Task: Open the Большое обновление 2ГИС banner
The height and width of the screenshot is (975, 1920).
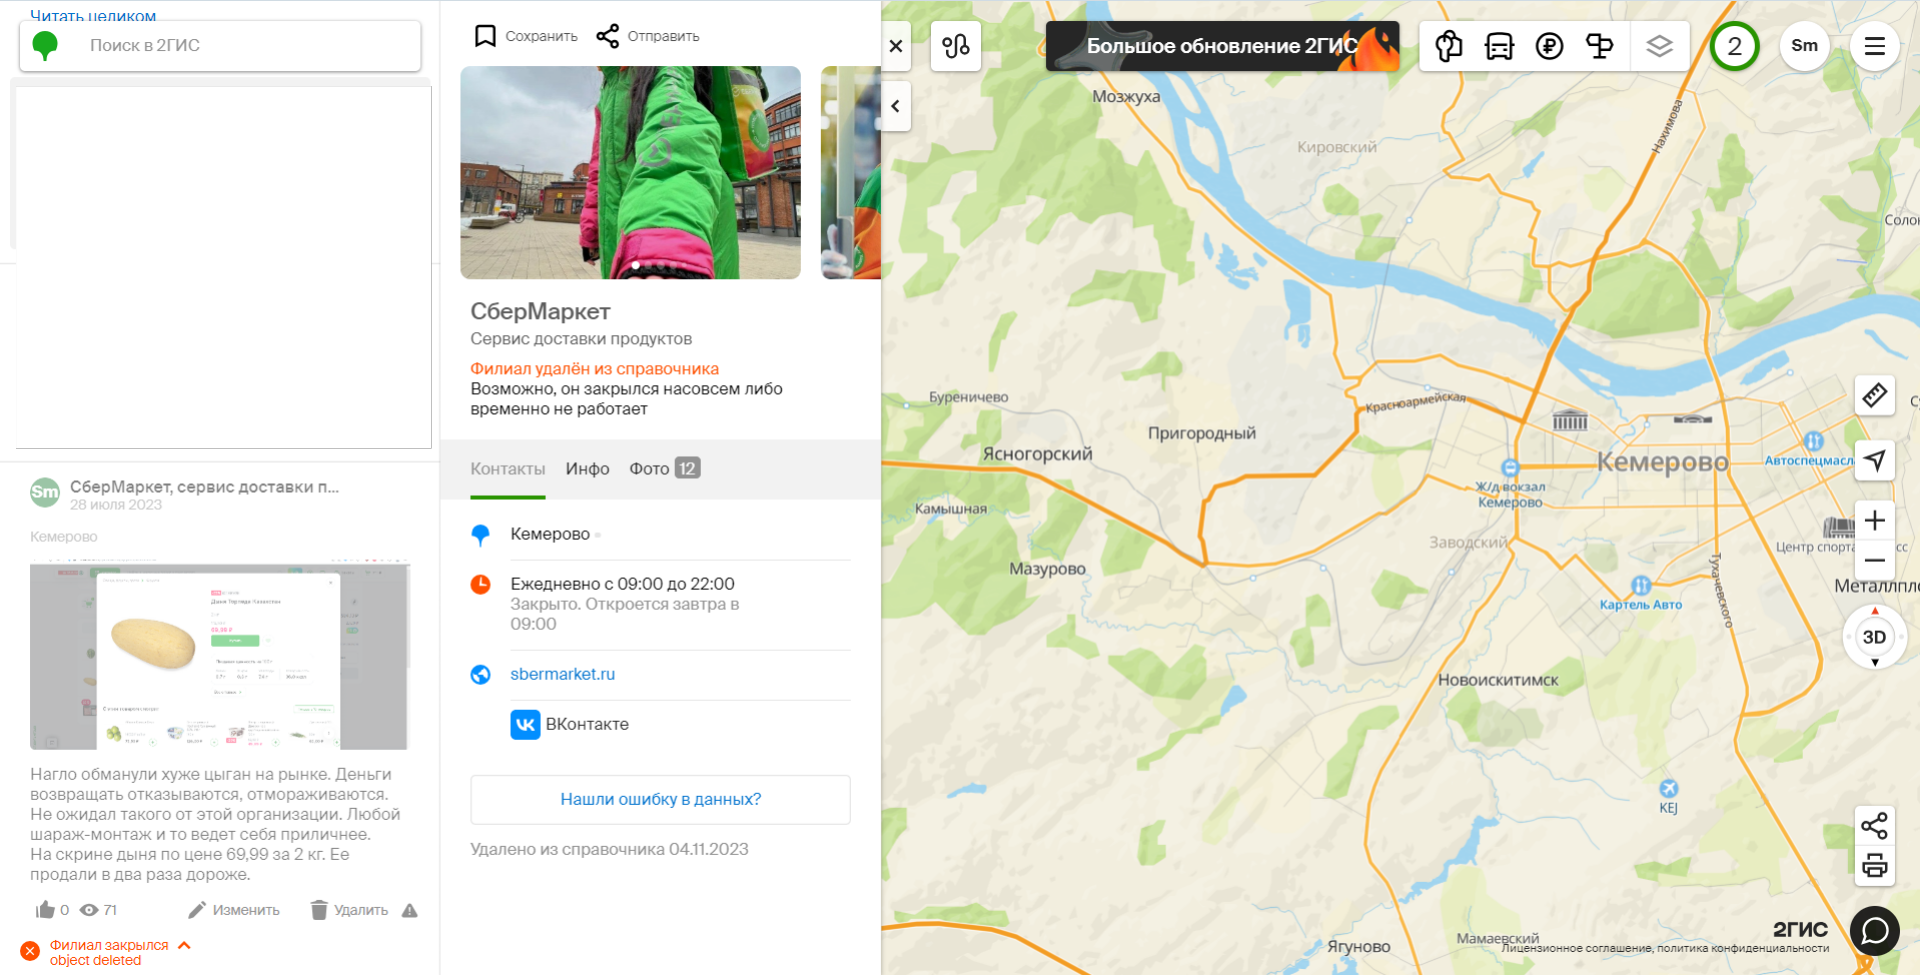Action: point(1222,46)
